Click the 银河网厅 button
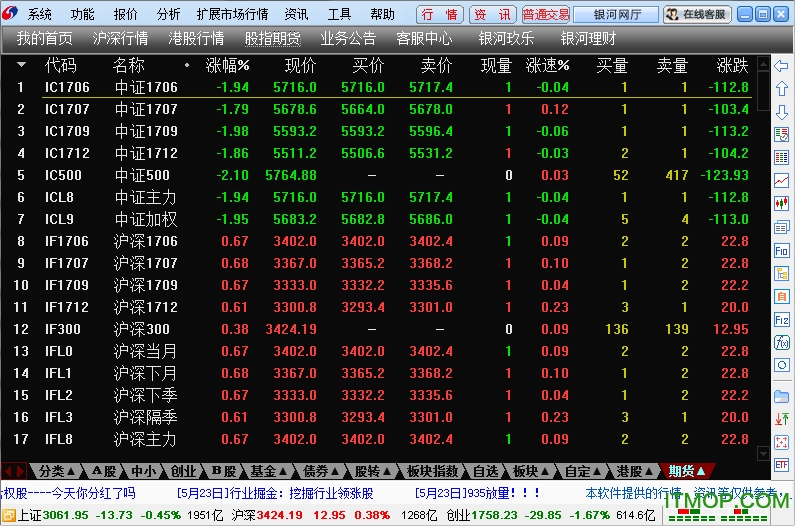Screen dimensions: 795x526 coord(617,15)
